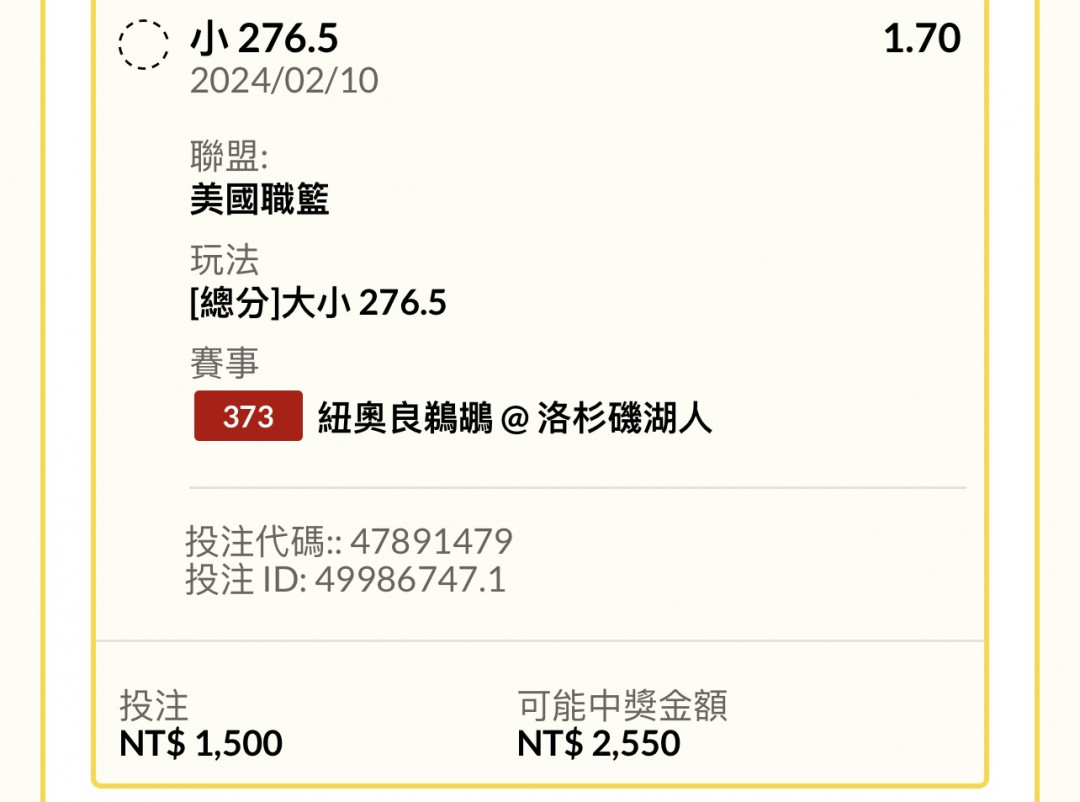Click the divider line above 投注代碼

pos(577,488)
